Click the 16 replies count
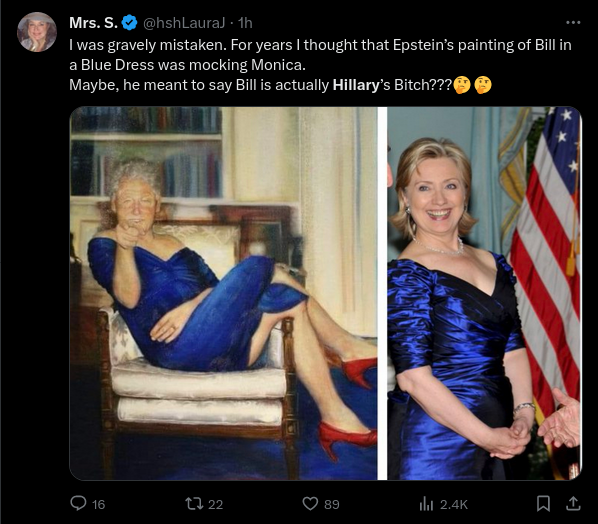 click(98, 505)
